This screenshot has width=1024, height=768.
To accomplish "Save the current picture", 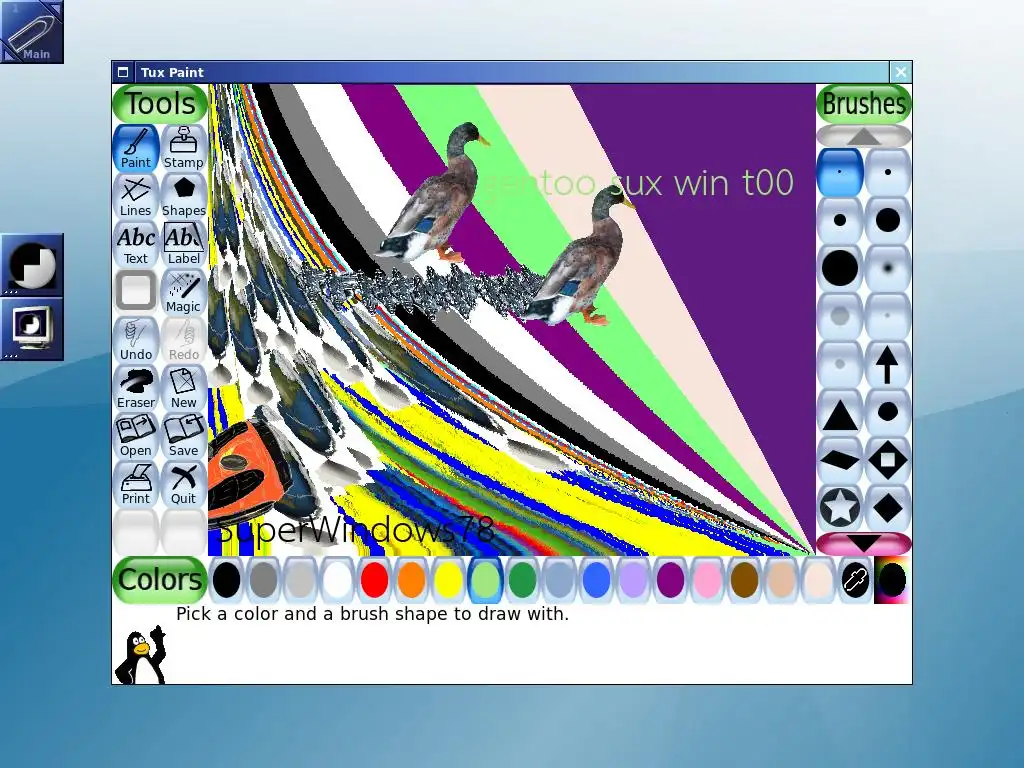I will click(184, 436).
